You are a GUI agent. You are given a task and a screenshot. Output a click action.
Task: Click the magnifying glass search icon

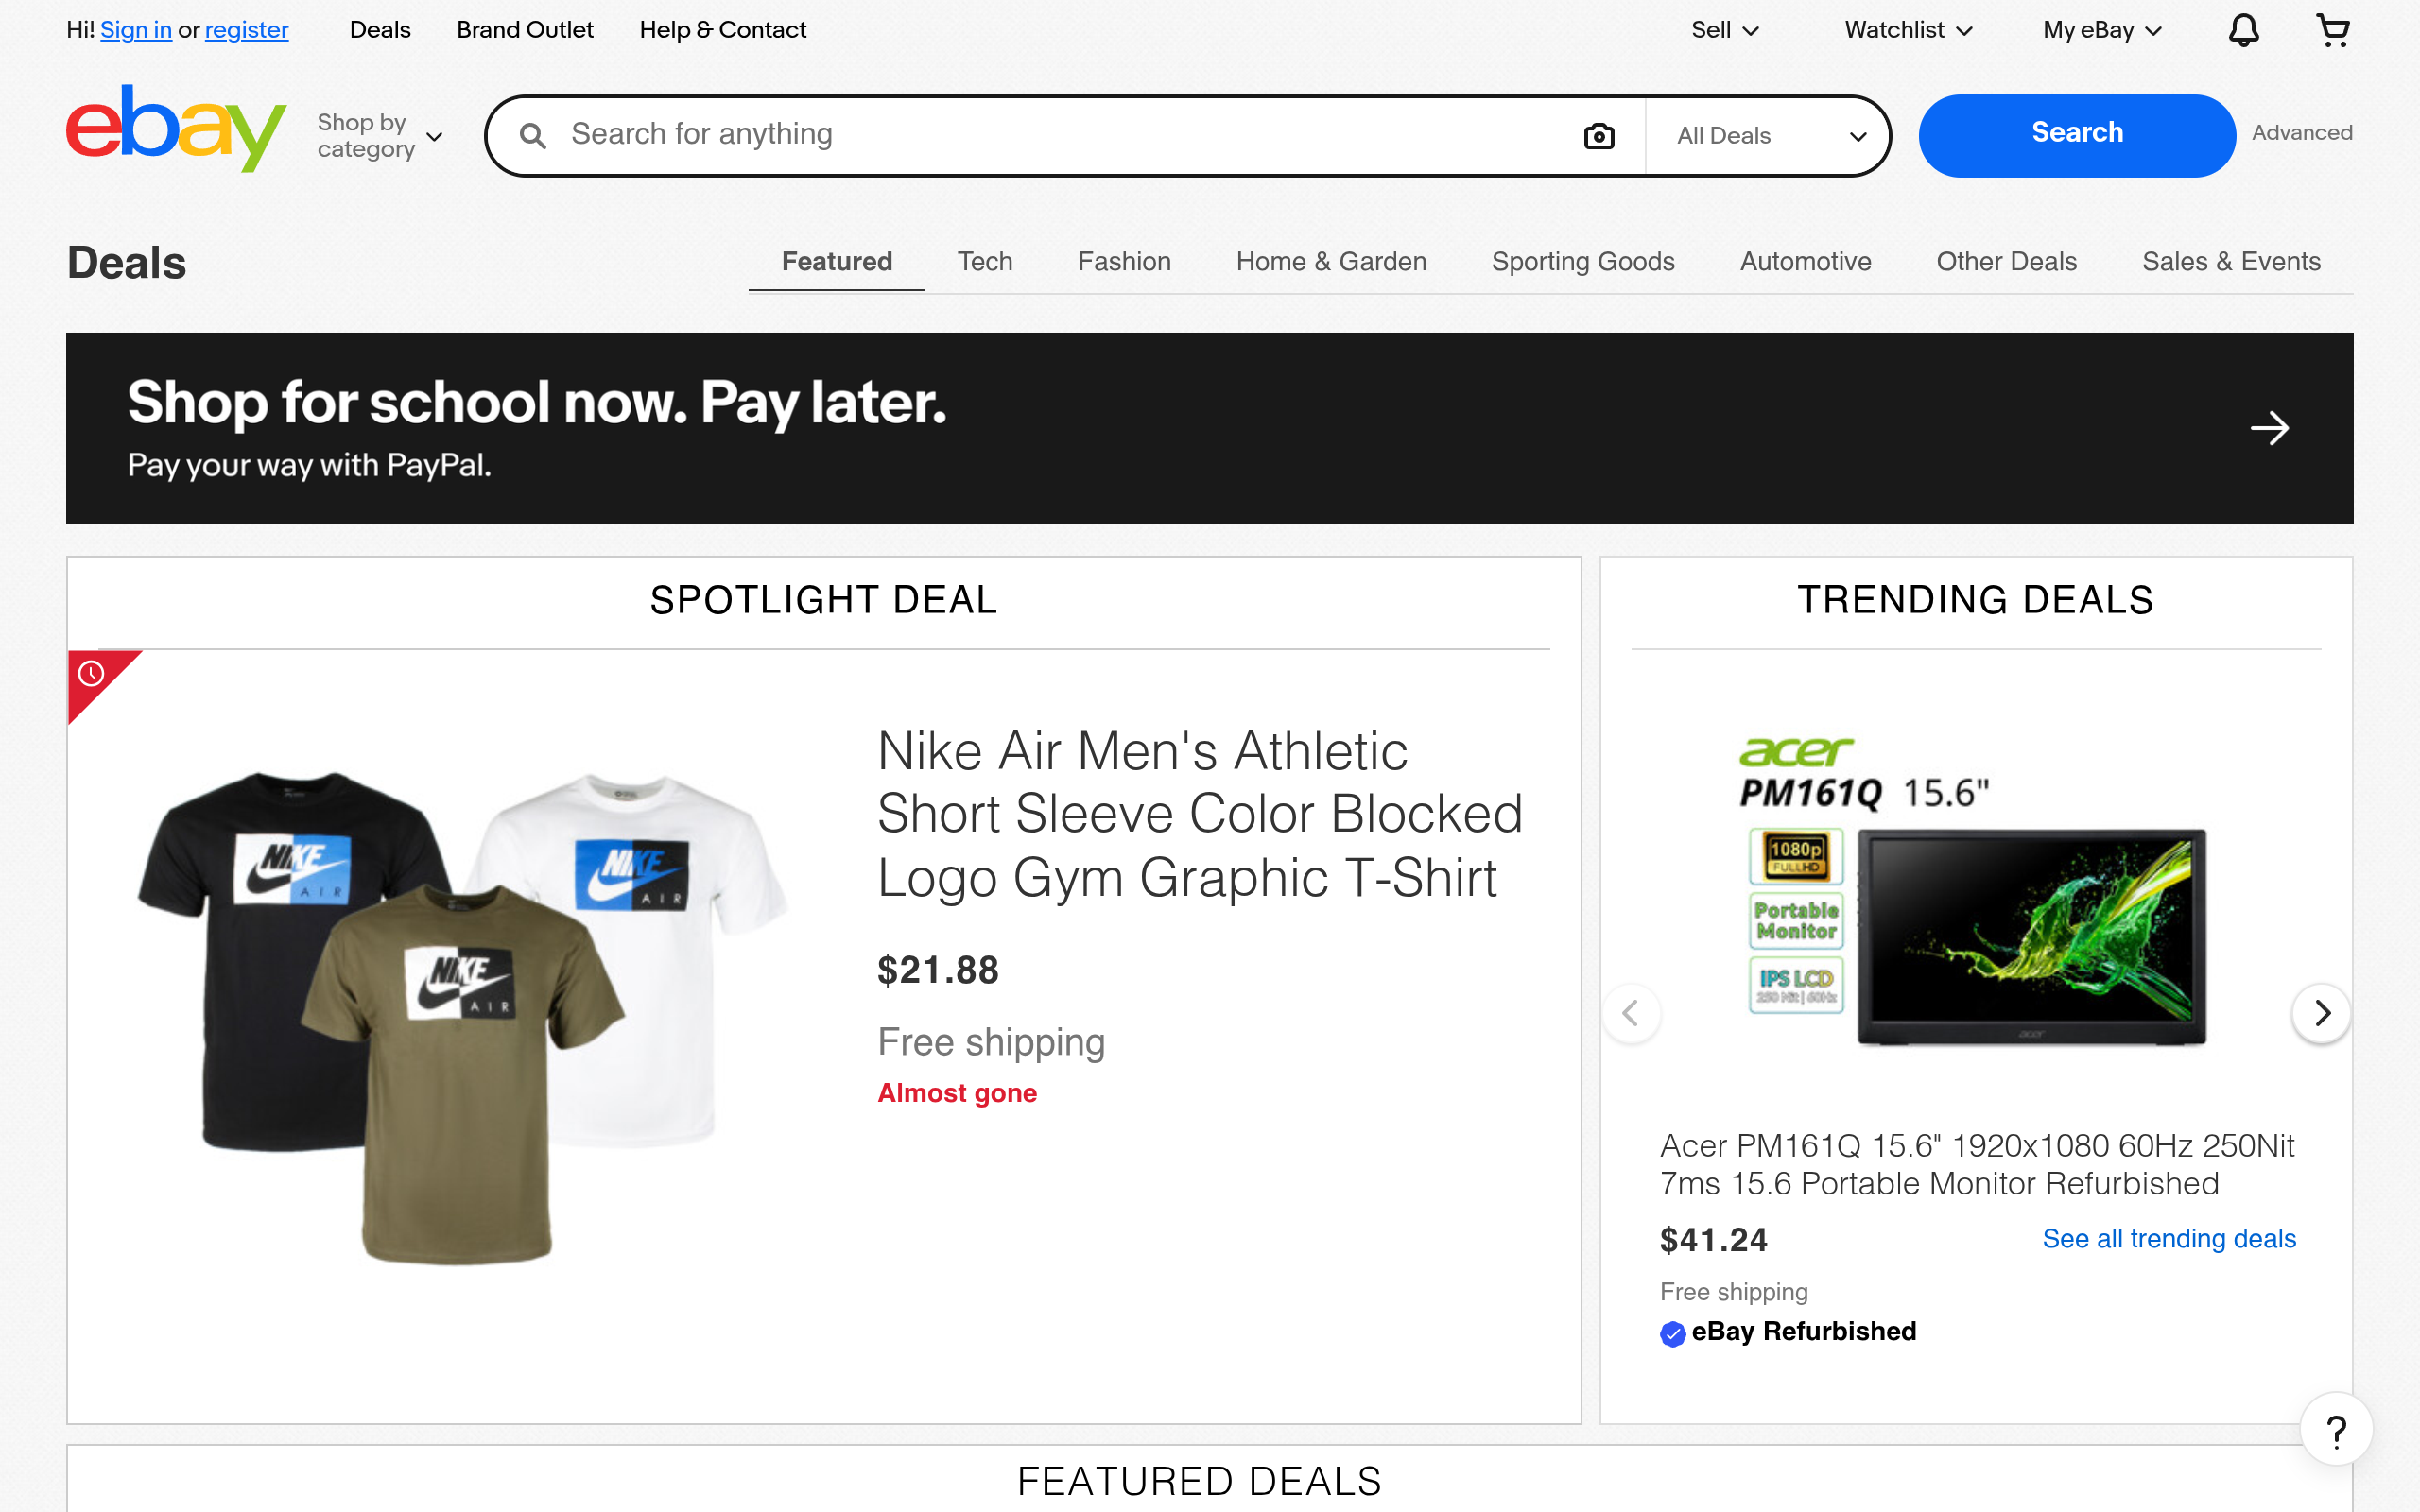tap(533, 136)
